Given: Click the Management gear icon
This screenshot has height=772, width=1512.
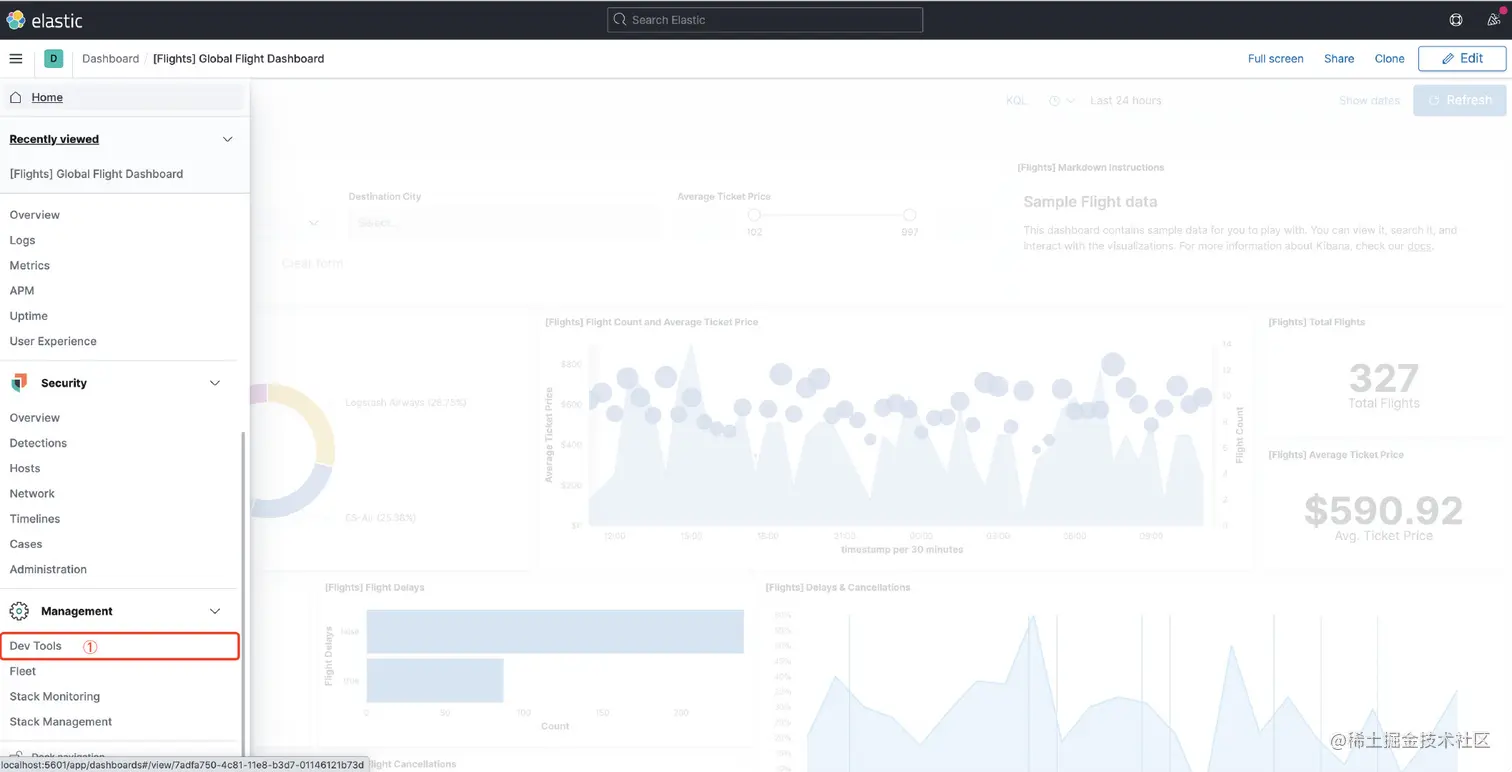Looking at the screenshot, I should (x=18, y=611).
